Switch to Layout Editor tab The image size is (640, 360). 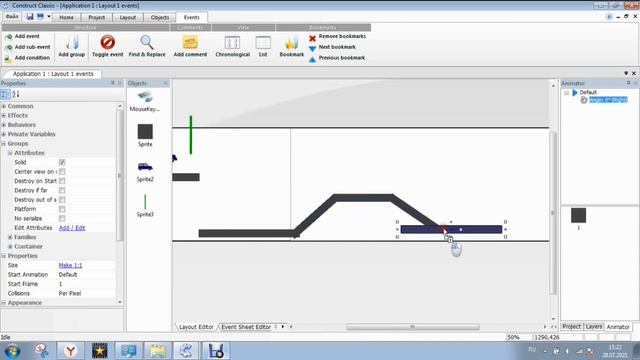(196, 327)
